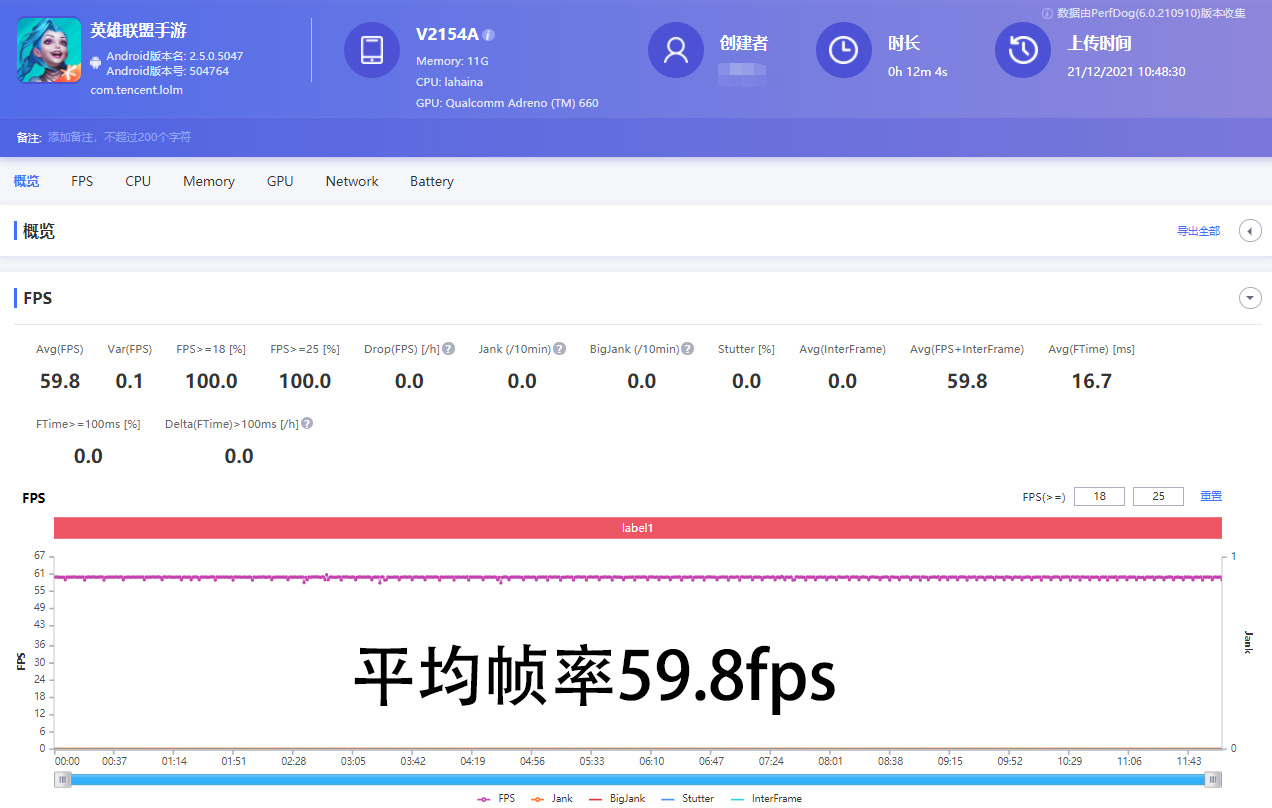Click the 创建者 creator person icon
Image resolution: width=1272 pixels, height=808 pixels.
pos(675,50)
